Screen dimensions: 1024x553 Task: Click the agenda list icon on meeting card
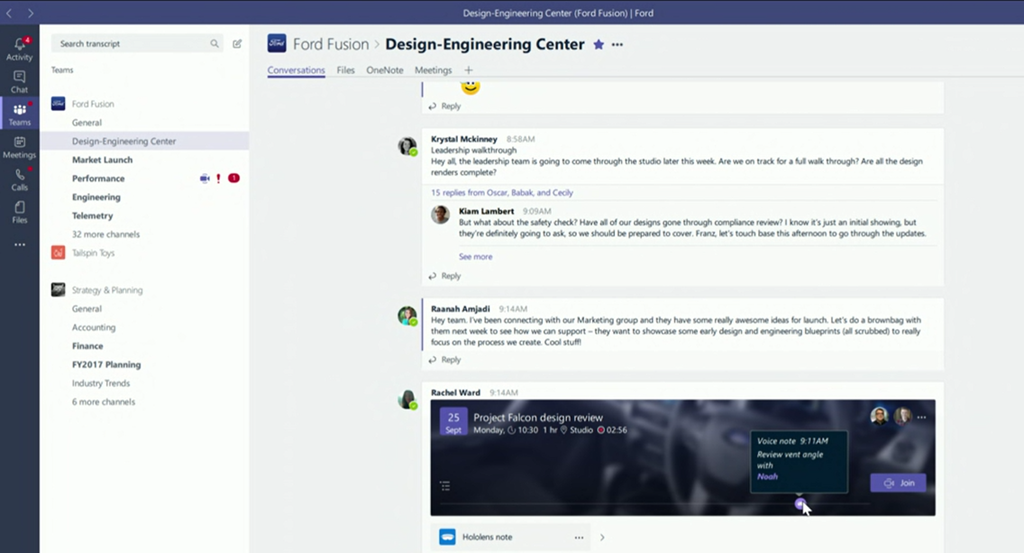(445, 485)
